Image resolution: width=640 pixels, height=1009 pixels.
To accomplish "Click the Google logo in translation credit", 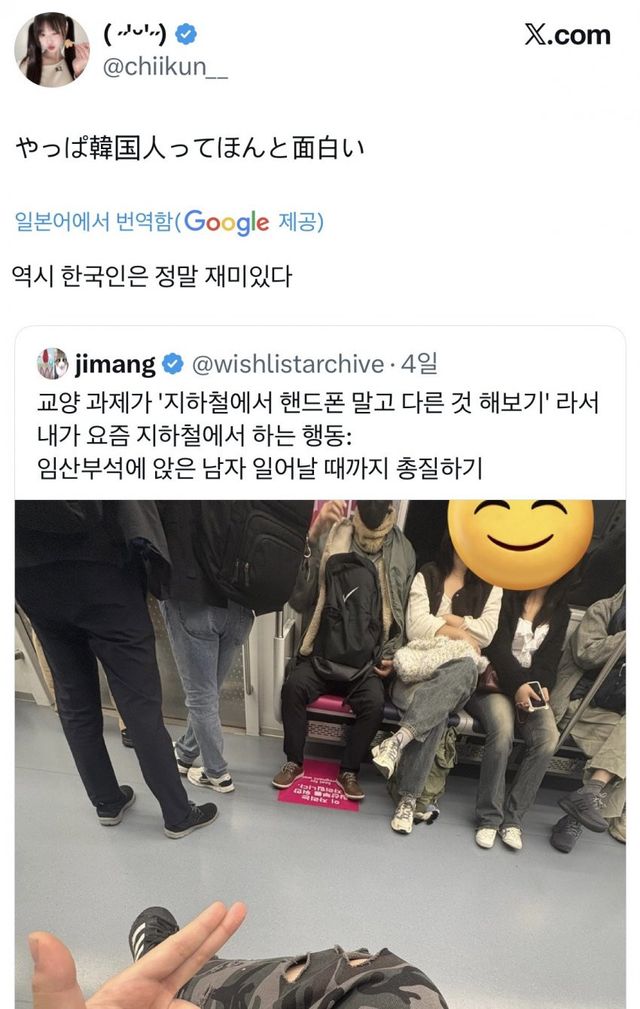I will [226, 222].
